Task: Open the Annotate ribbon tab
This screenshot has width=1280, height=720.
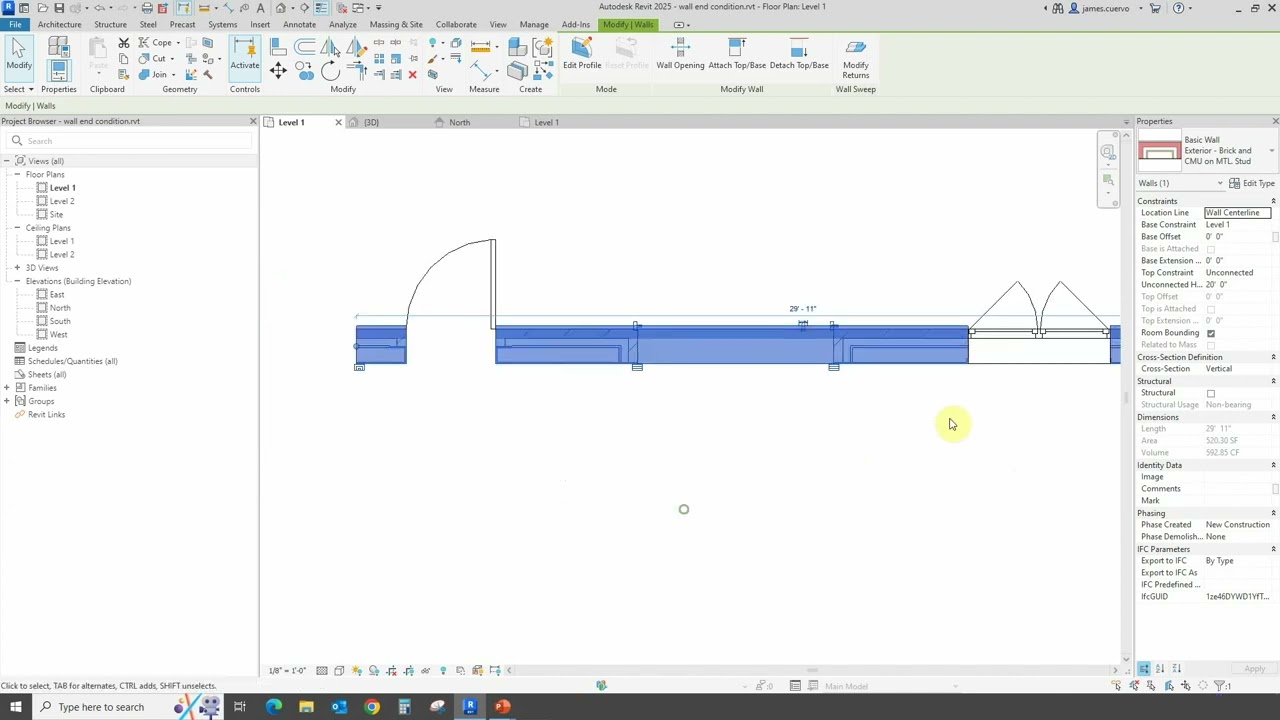Action: (x=299, y=24)
